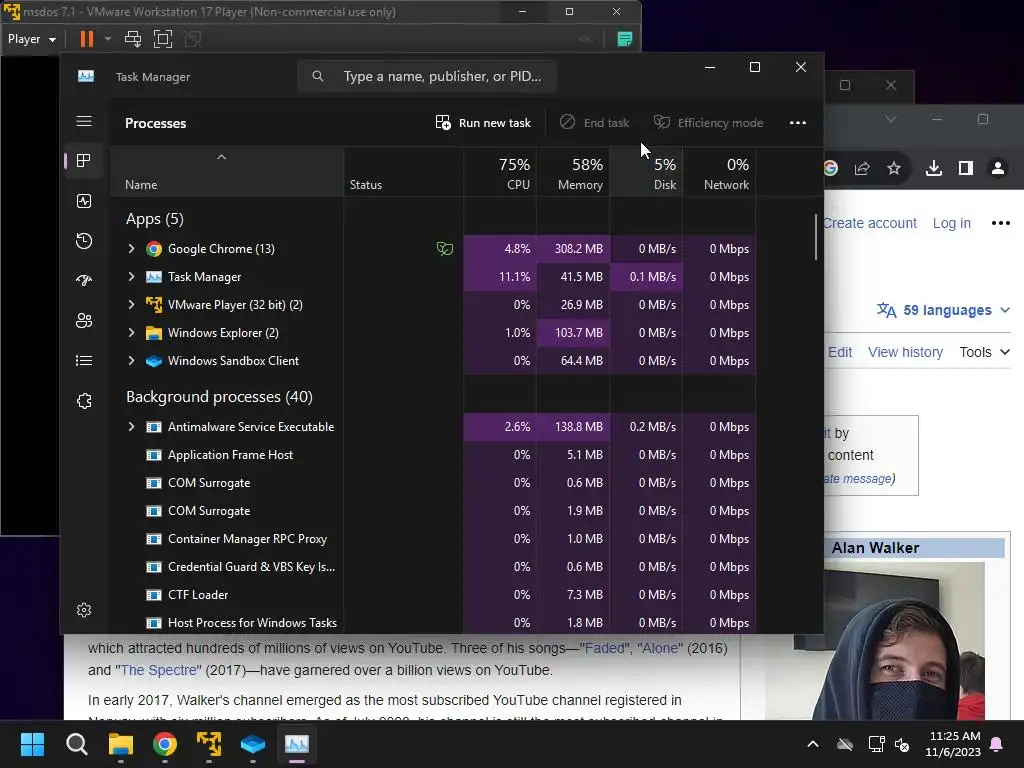Open Startup apps page in sidebar

84,281
